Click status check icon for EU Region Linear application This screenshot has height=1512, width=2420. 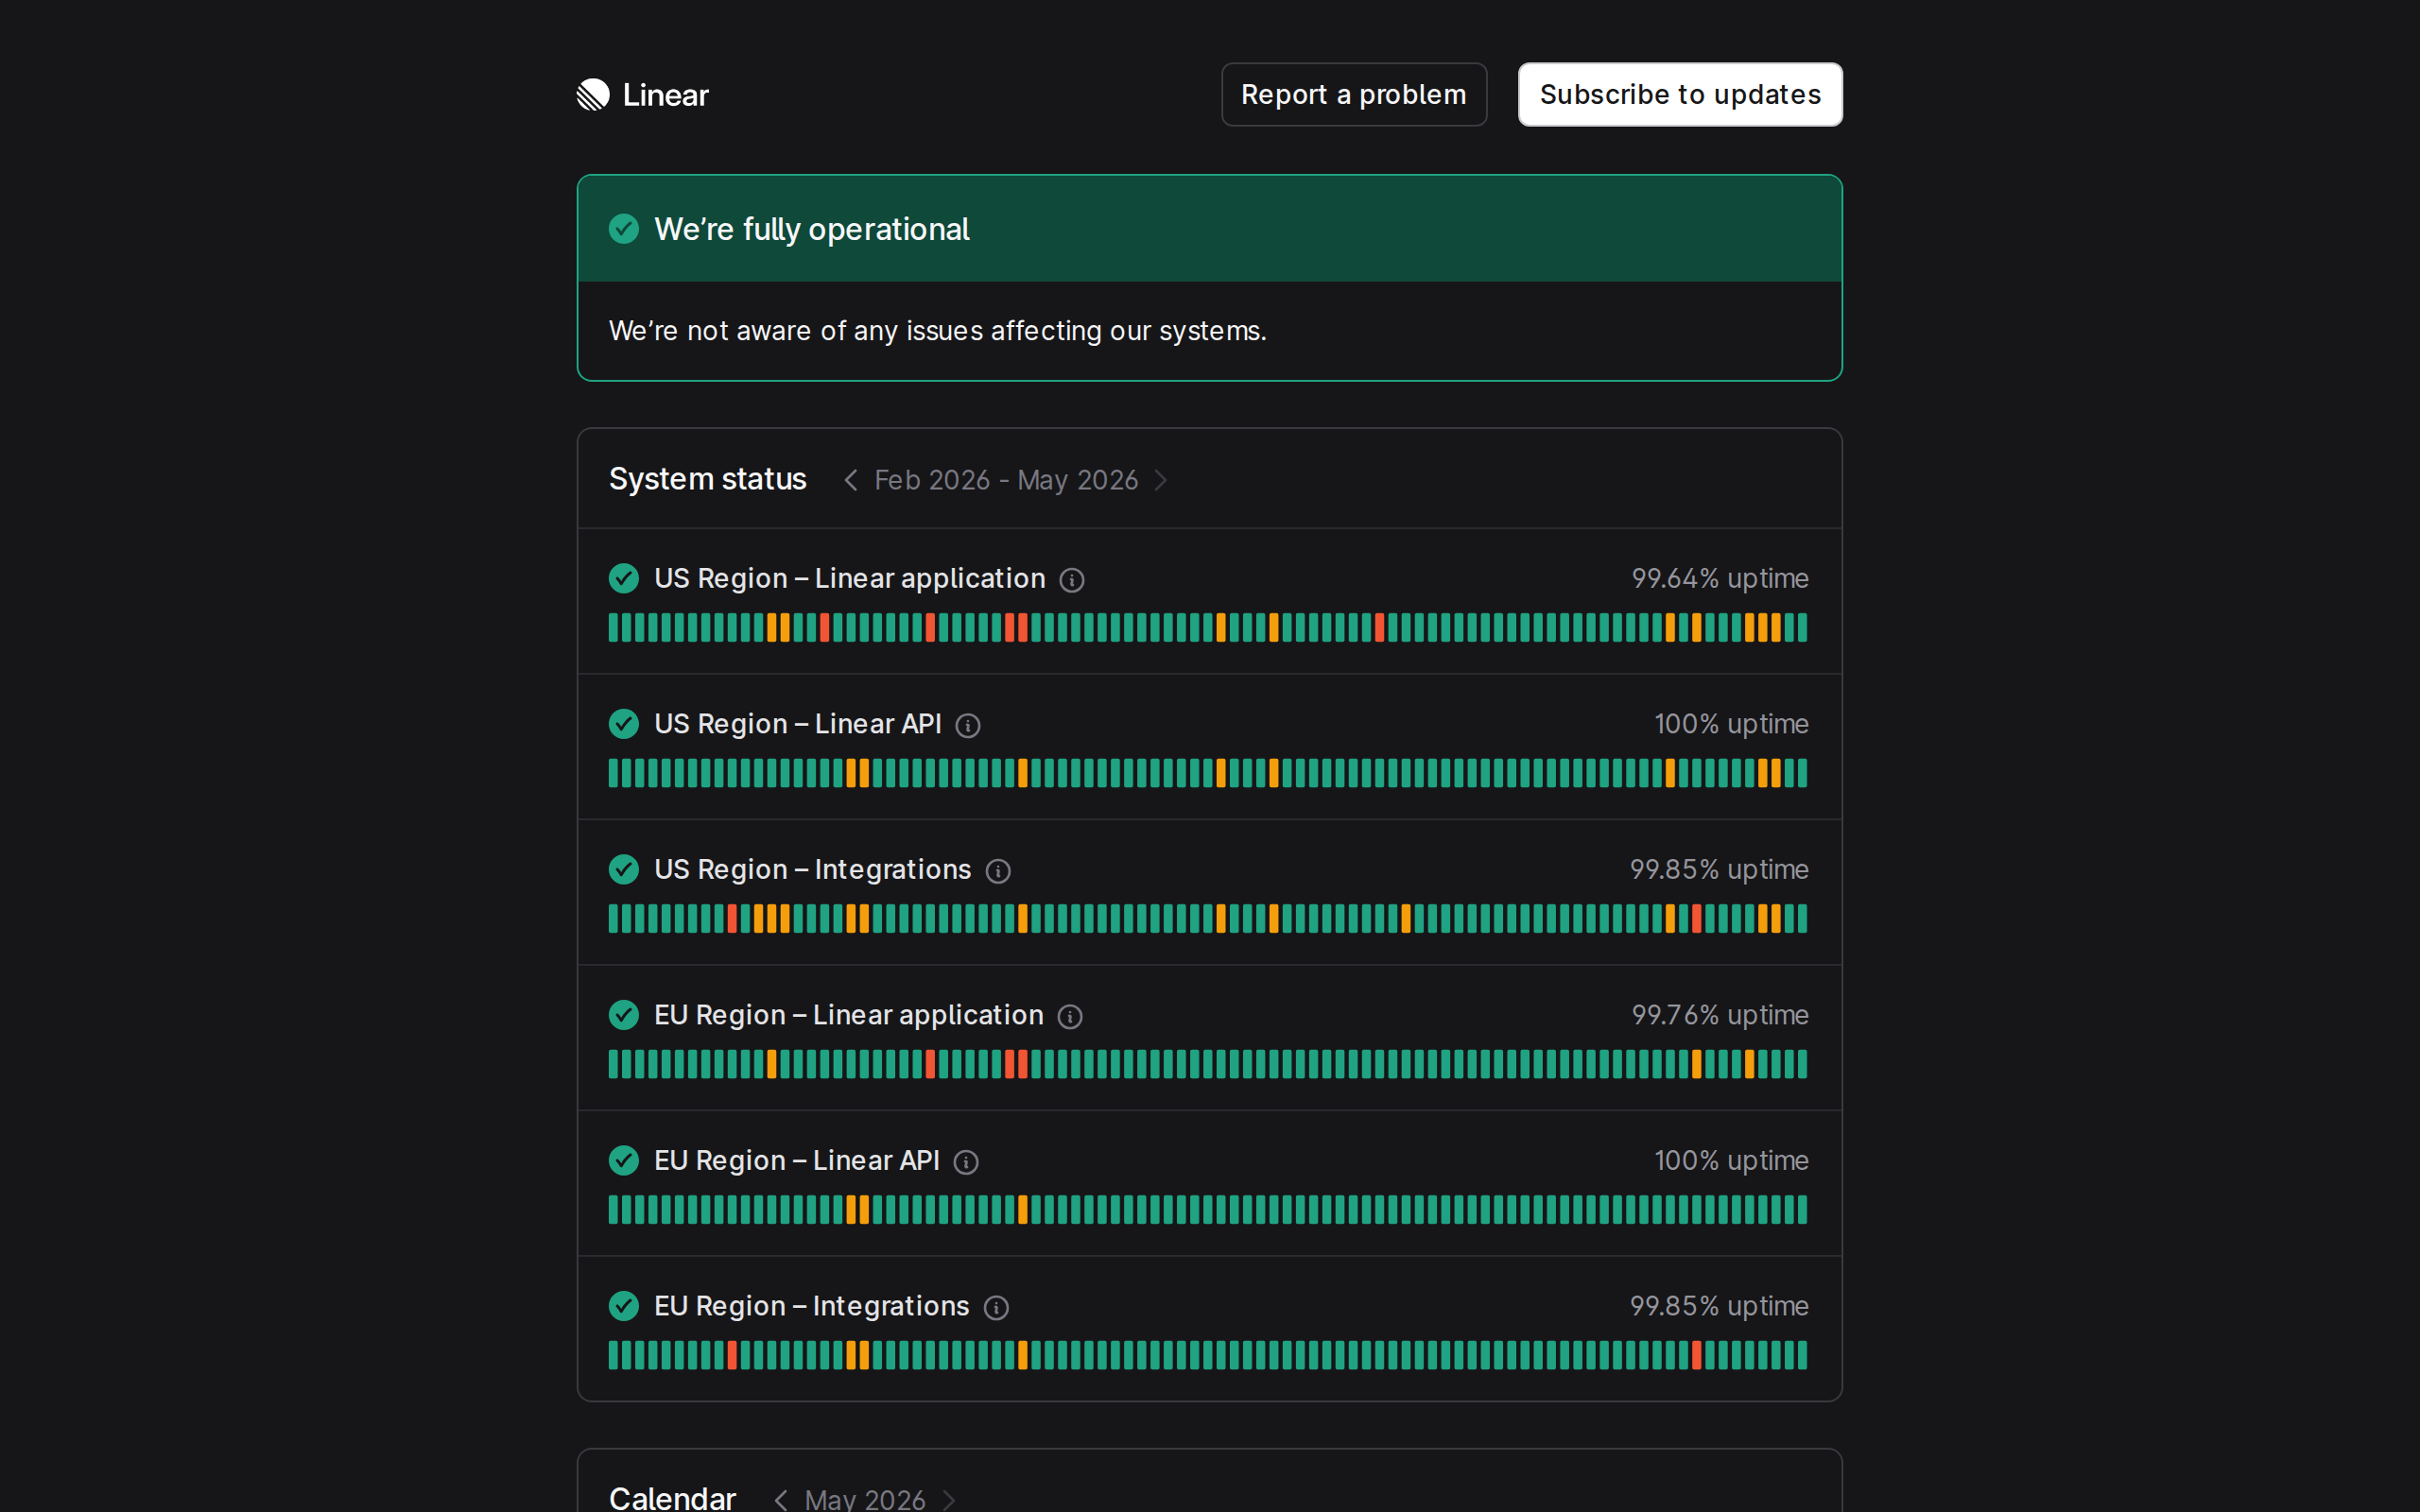tap(624, 1015)
